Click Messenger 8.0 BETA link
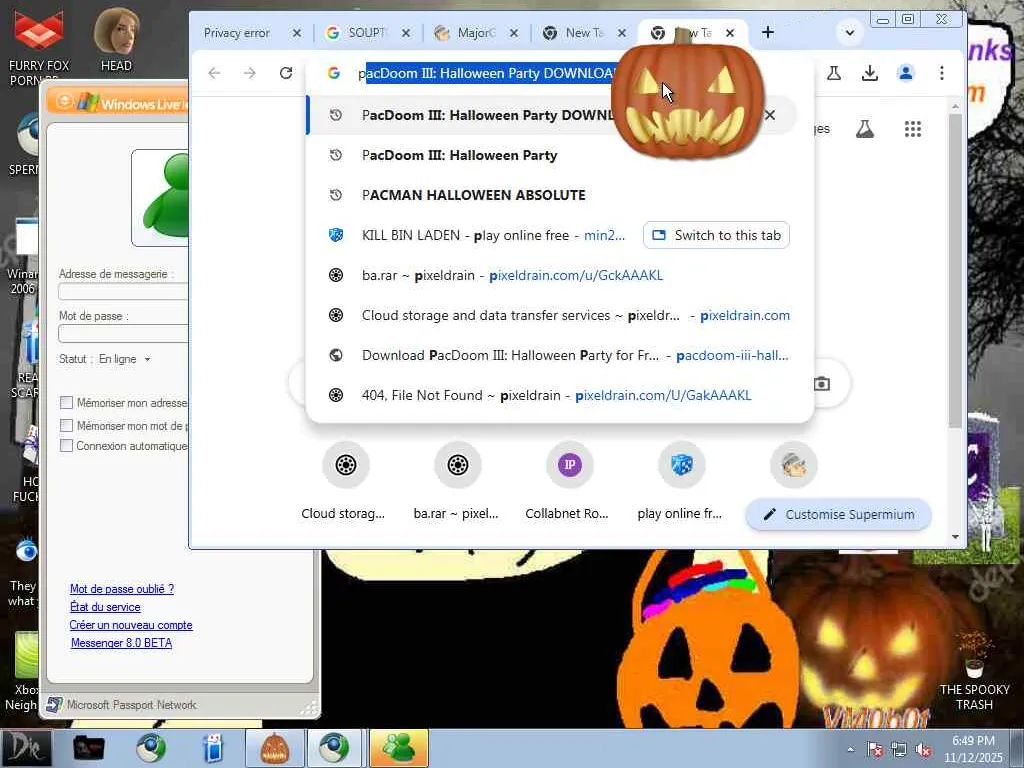1024x768 pixels. pyautogui.click(x=121, y=643)
